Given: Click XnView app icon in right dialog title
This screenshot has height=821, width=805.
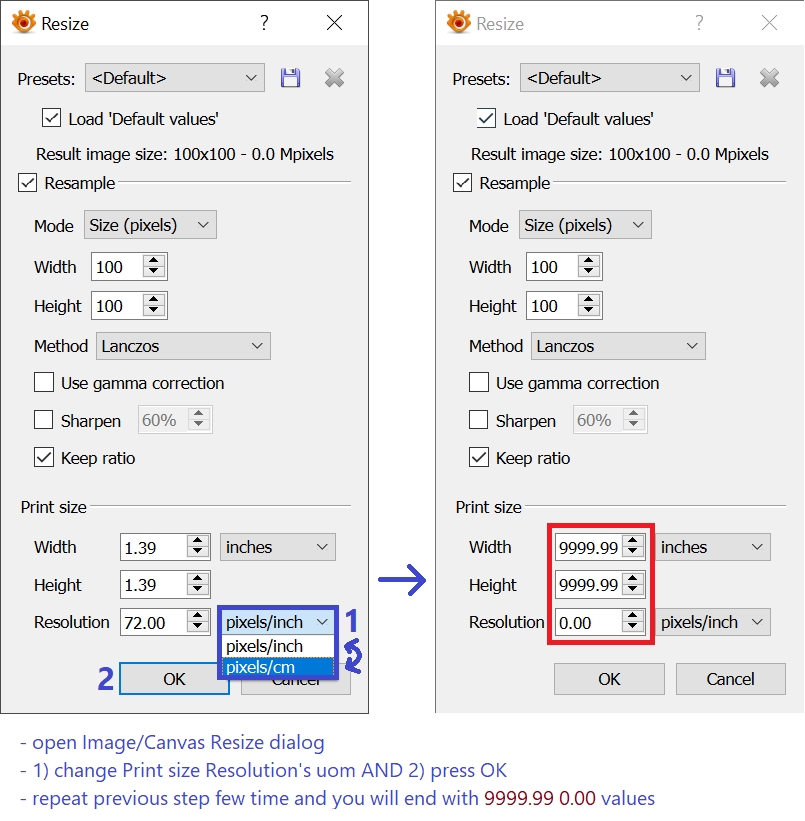Looking at the screenshot, I should 459,23.
